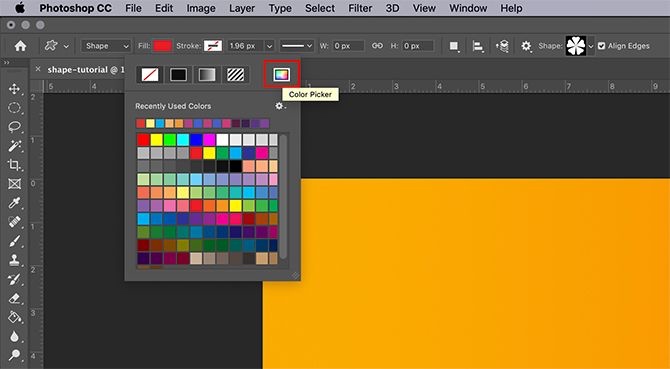Open Path alignment icon

(478, 46)
